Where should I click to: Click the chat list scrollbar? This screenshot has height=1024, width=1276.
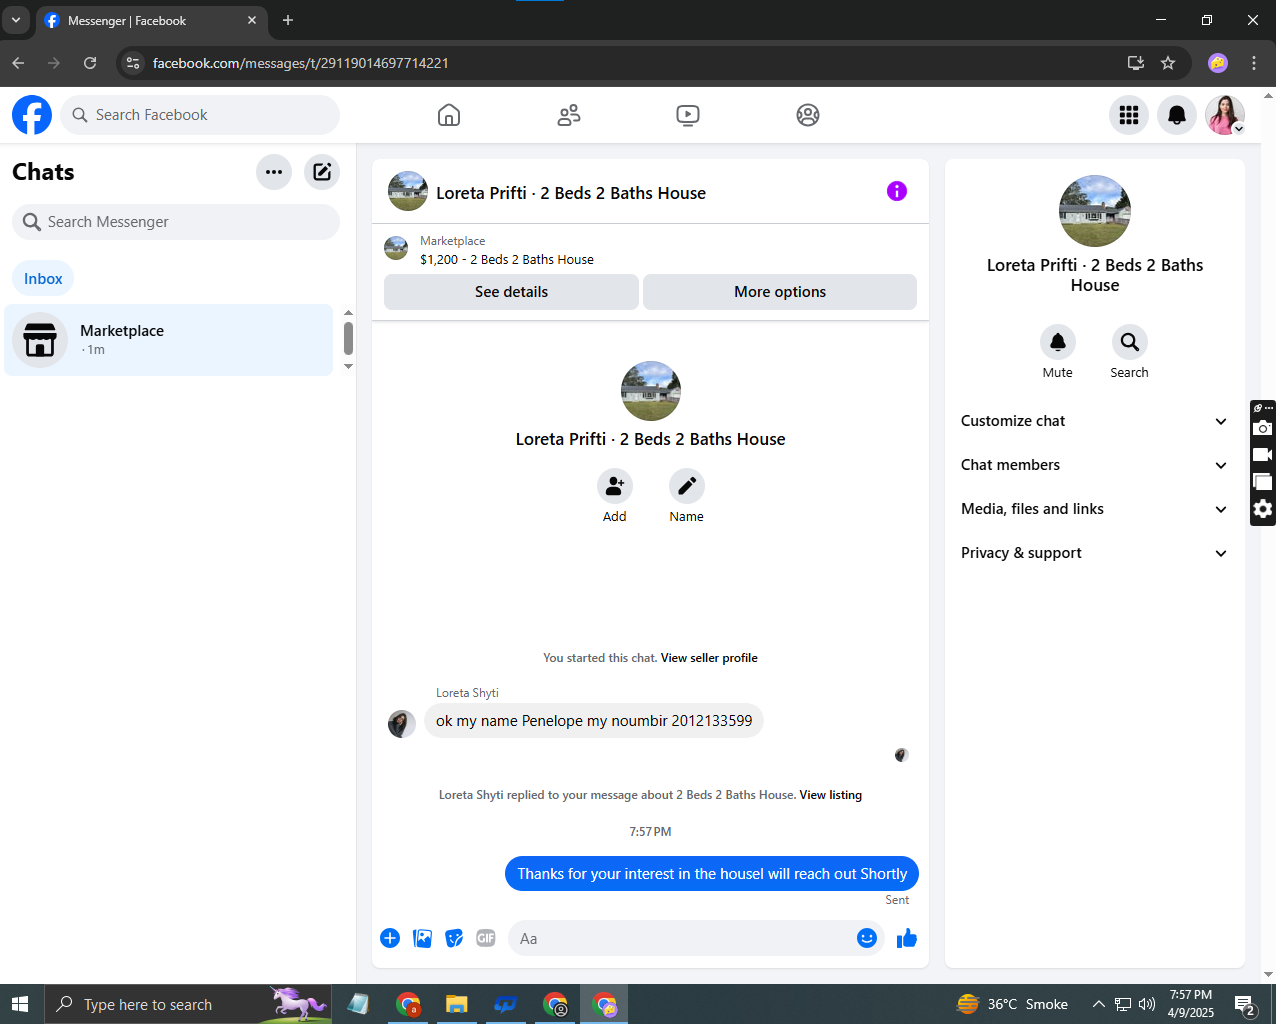point(348,339)
